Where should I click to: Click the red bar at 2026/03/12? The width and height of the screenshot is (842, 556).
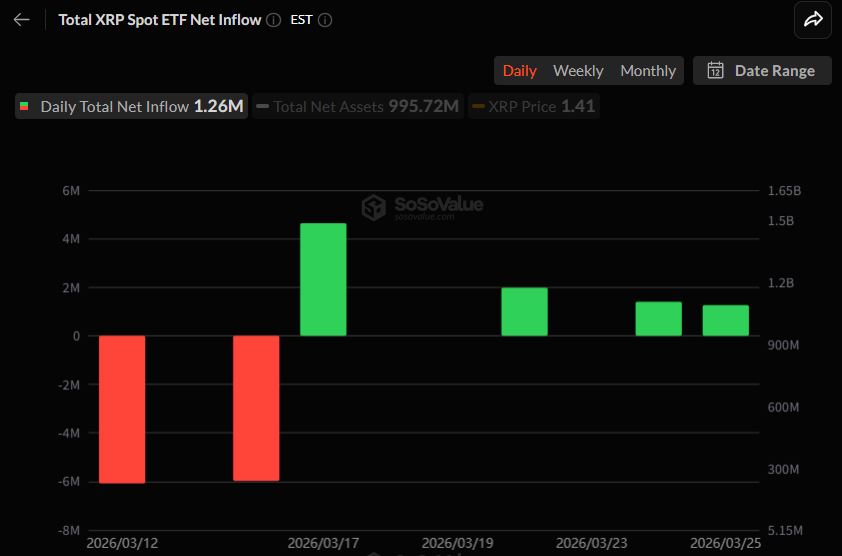(x=122, y=409)
